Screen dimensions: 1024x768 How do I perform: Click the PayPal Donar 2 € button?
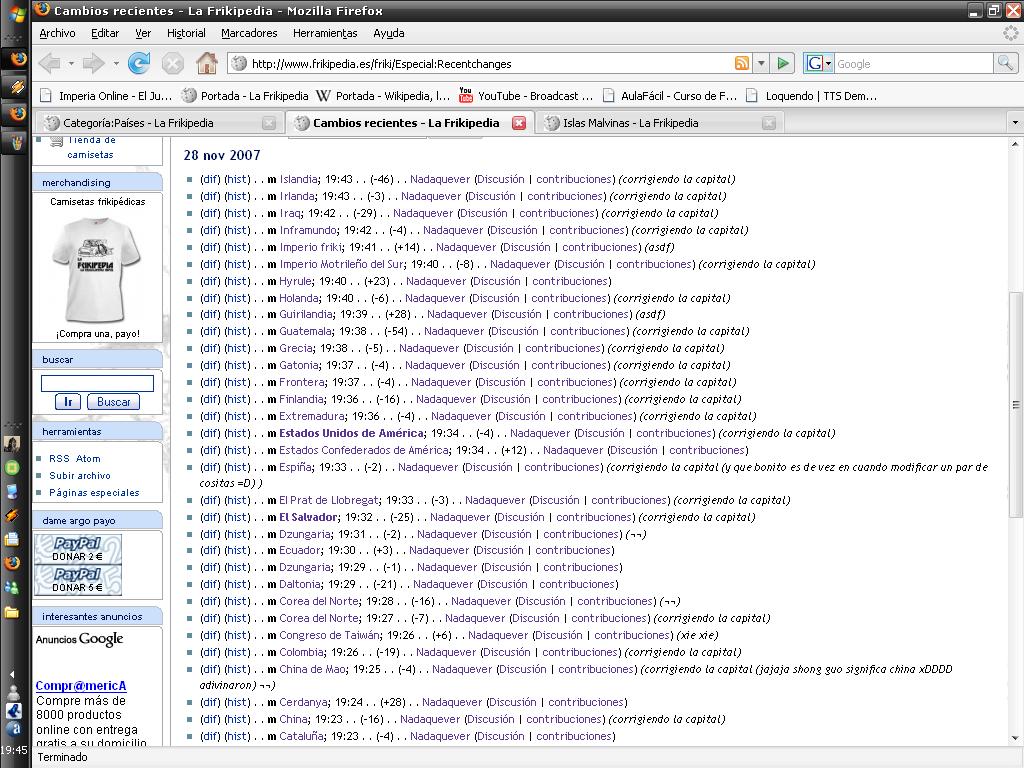tap(78, 549)
